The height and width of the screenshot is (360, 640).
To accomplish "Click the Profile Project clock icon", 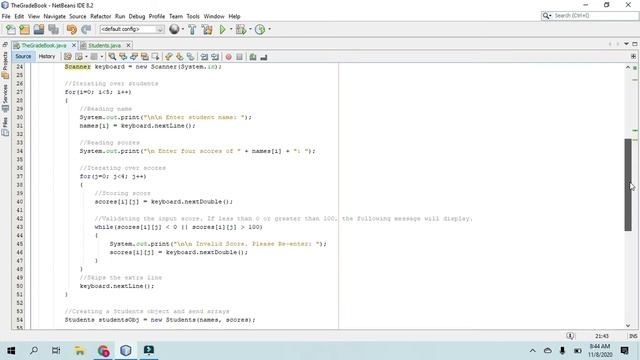I will point(260,29).
